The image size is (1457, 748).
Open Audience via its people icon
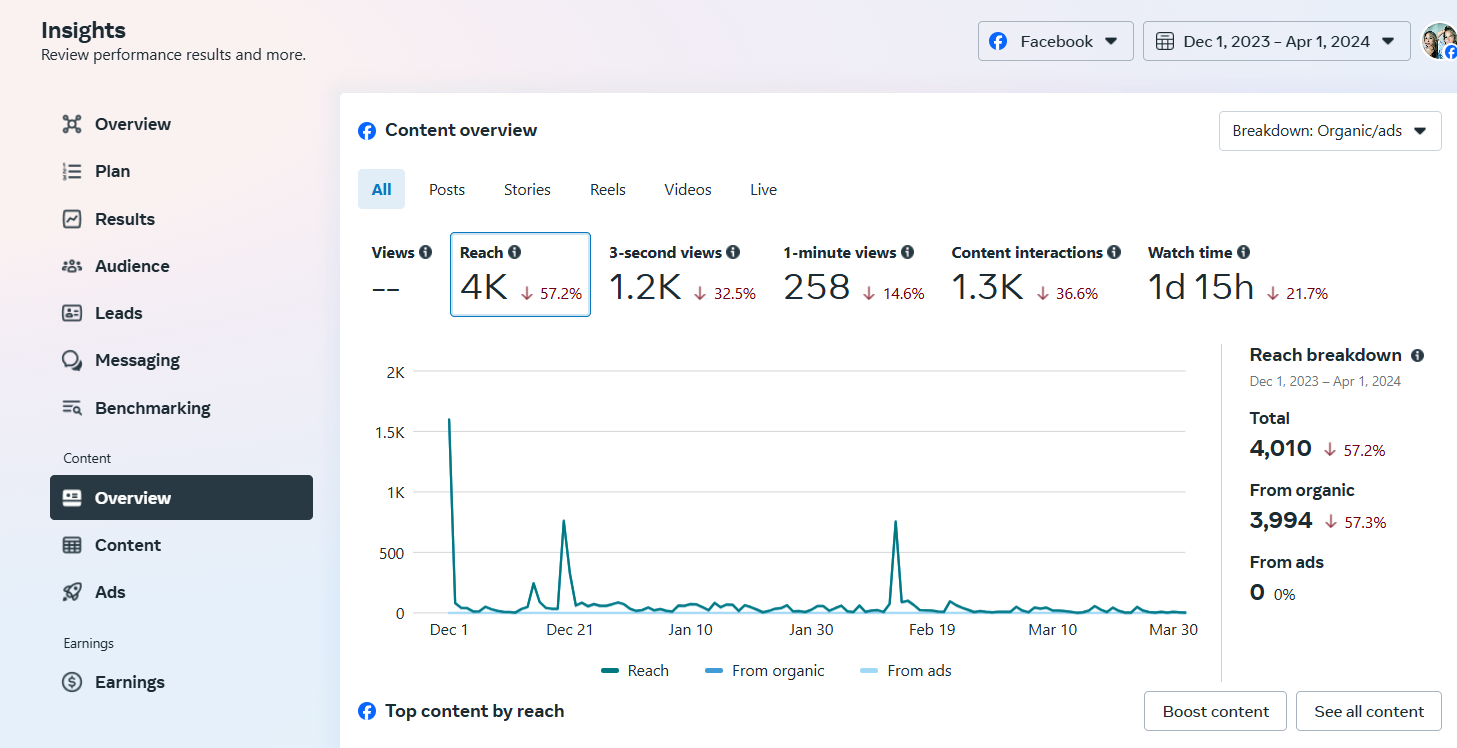[72, 266]
